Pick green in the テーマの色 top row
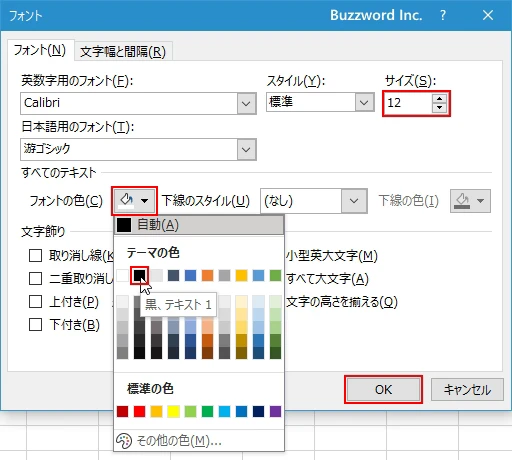Image resolution: width=512 pixels, height=460 pixels. (275, 276)
